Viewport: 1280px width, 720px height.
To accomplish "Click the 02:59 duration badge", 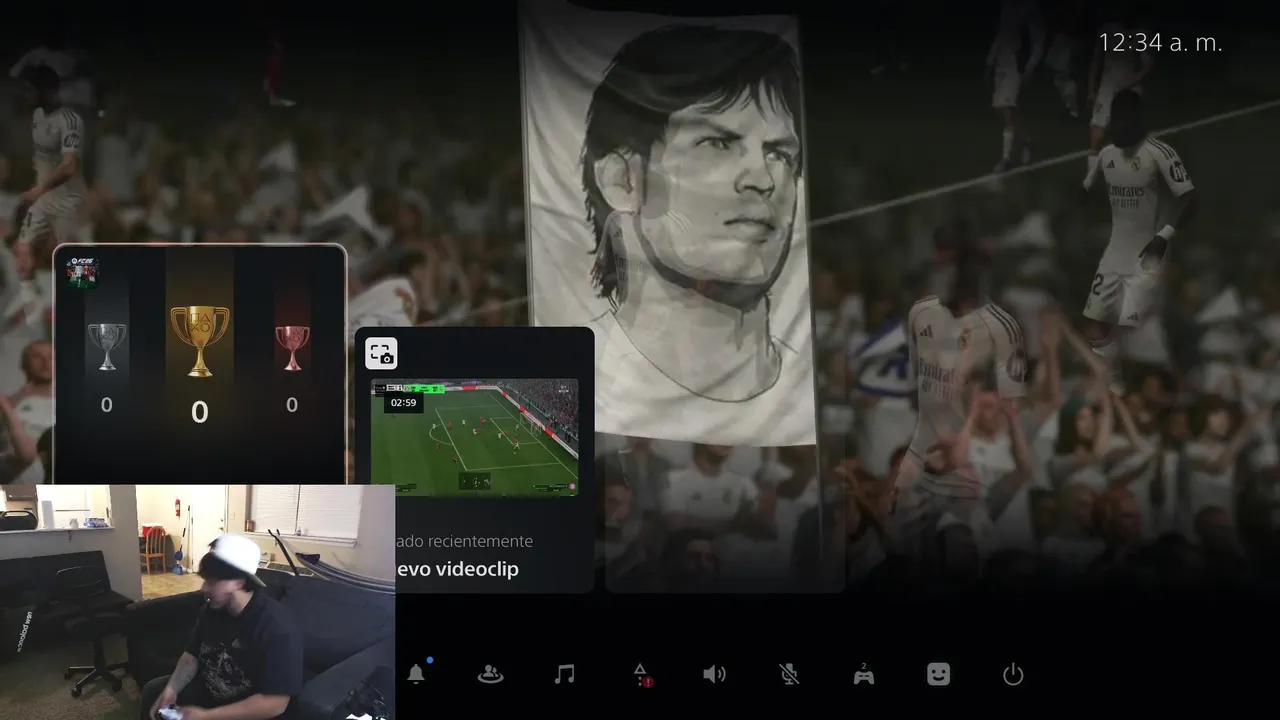I will click(403, 403).
